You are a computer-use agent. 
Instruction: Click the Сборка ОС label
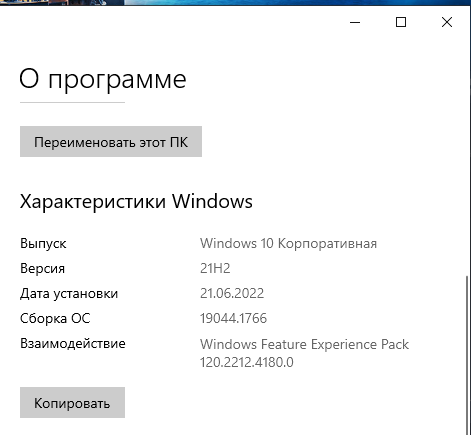pos(55,318)
